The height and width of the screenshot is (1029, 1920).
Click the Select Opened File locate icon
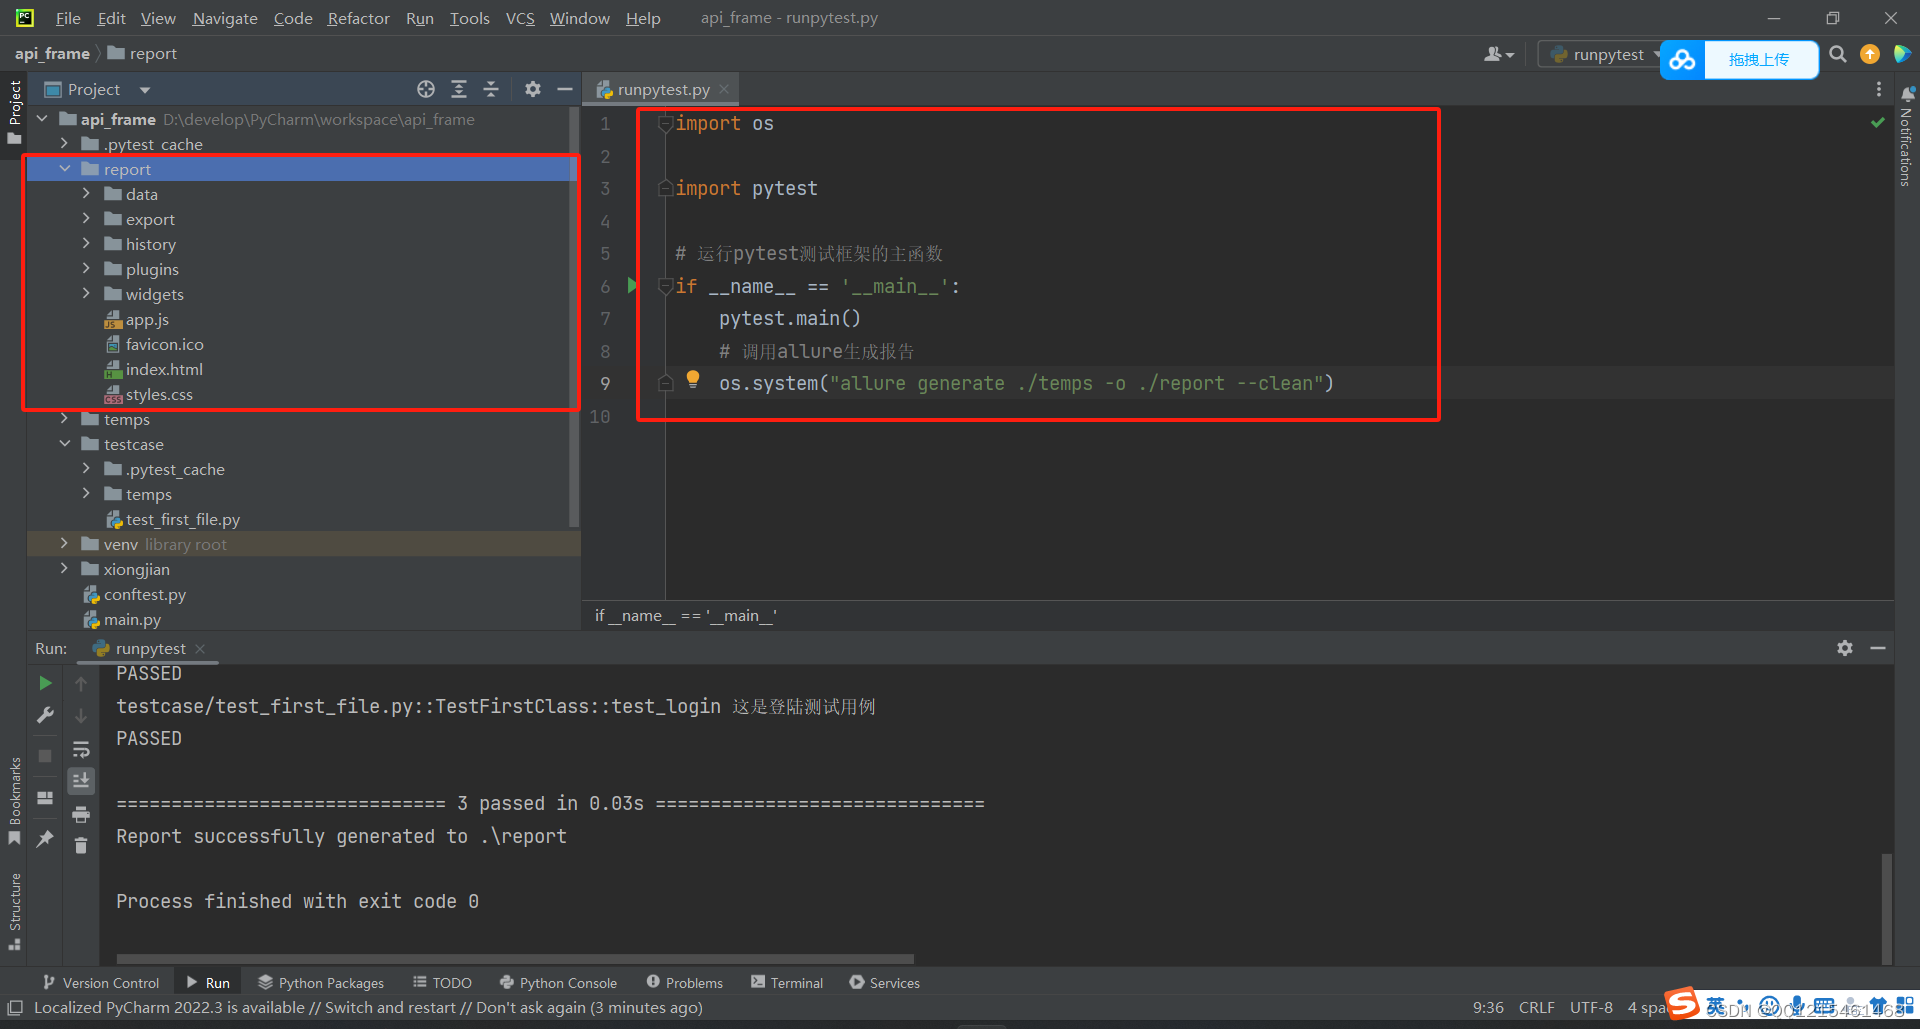click(x=426, y=89)
